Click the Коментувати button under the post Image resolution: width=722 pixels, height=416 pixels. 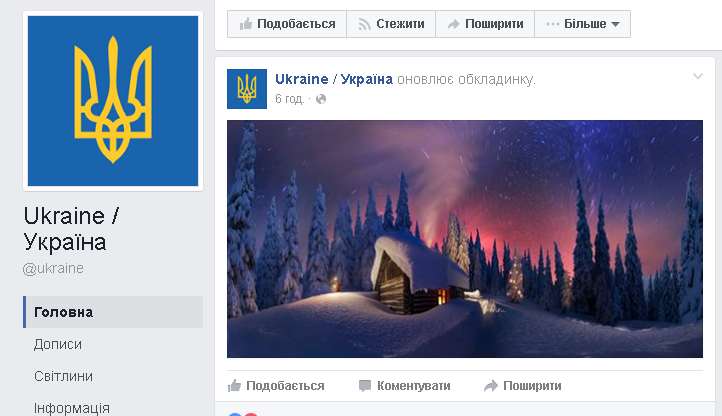[x=404, y=386]
